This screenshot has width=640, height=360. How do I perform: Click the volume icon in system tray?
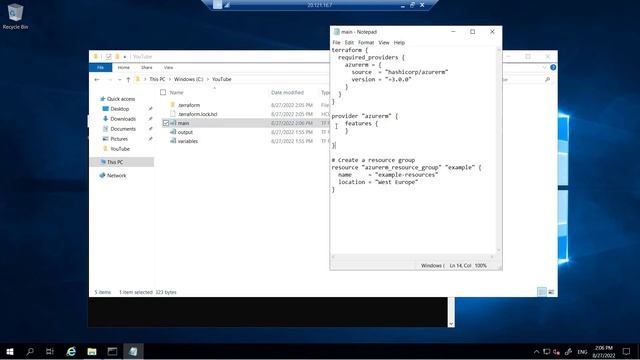click(557, 351)
